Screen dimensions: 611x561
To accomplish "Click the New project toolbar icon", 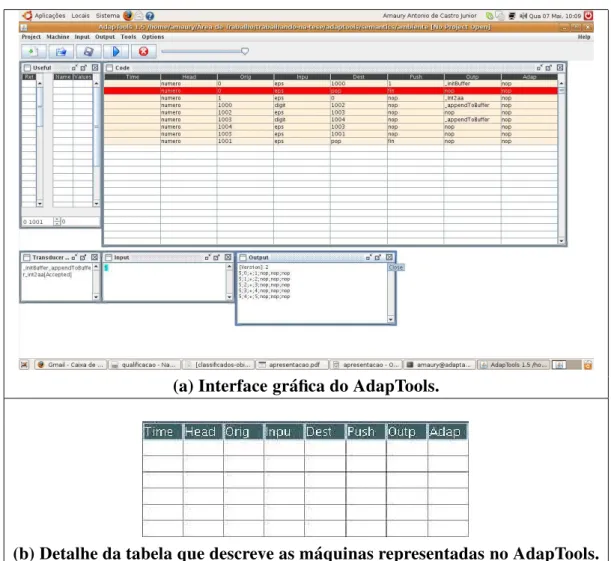I will click(x=33, y=51).
